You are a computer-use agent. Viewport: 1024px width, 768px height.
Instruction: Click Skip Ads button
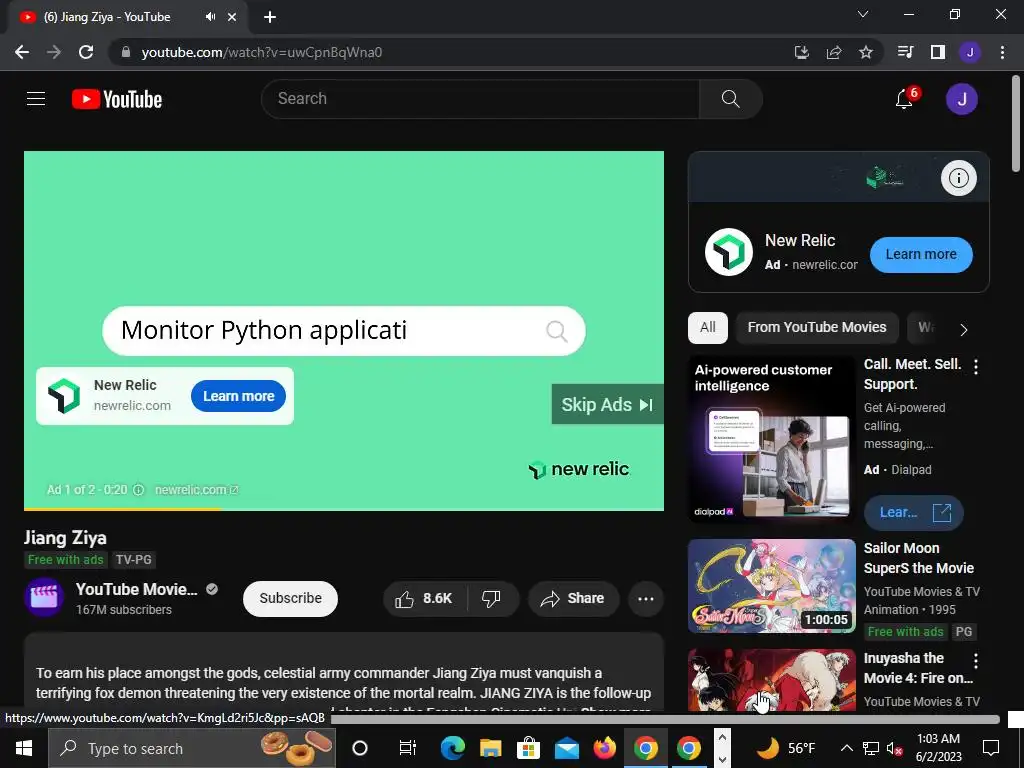point(607,405)
